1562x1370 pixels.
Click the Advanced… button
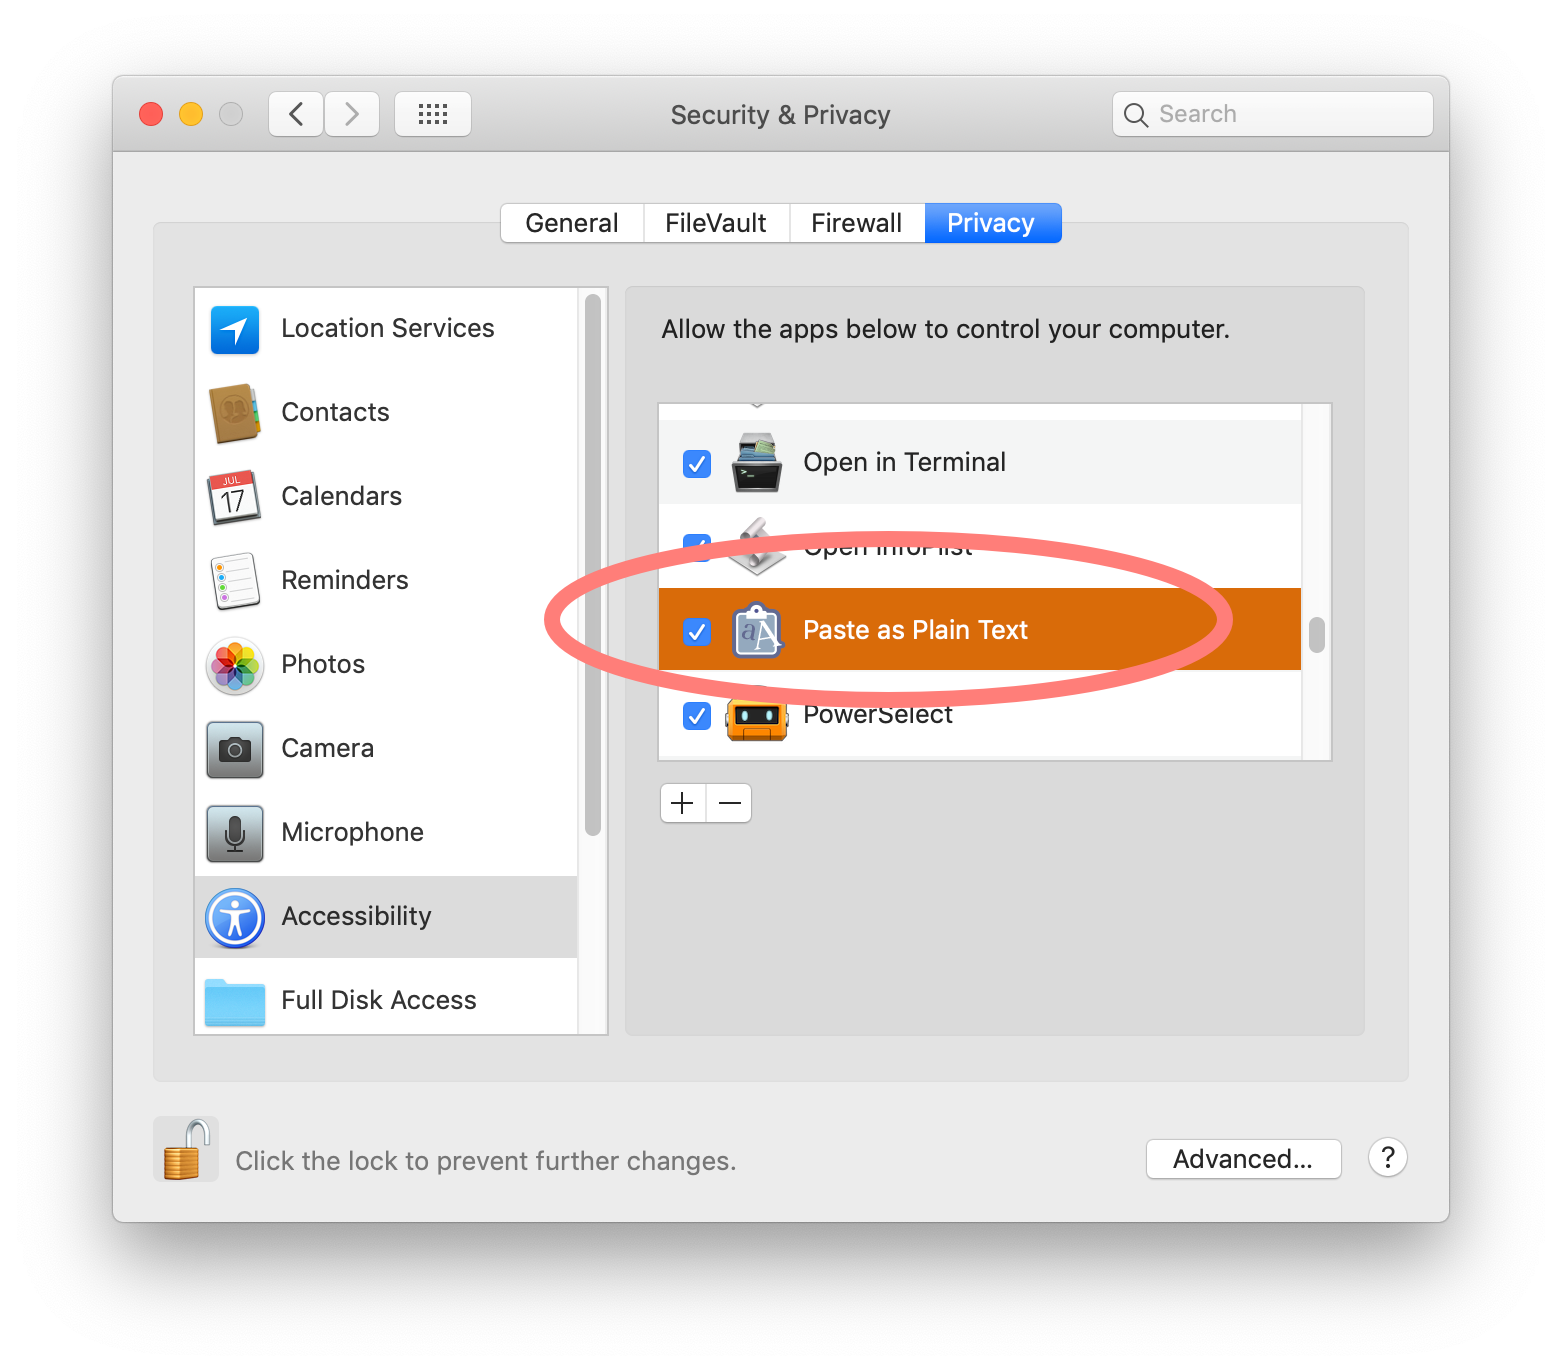(x=1243, y=1159)
